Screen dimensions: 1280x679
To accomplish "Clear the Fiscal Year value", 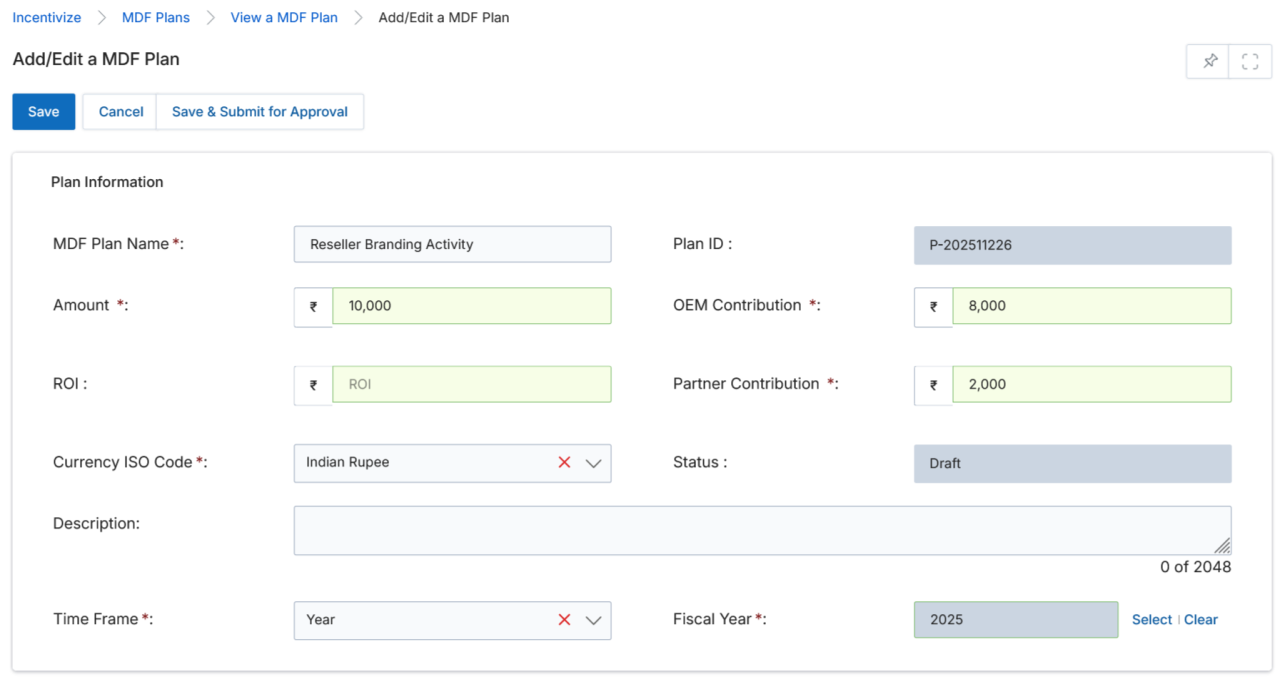I will tap(1201, 620).
